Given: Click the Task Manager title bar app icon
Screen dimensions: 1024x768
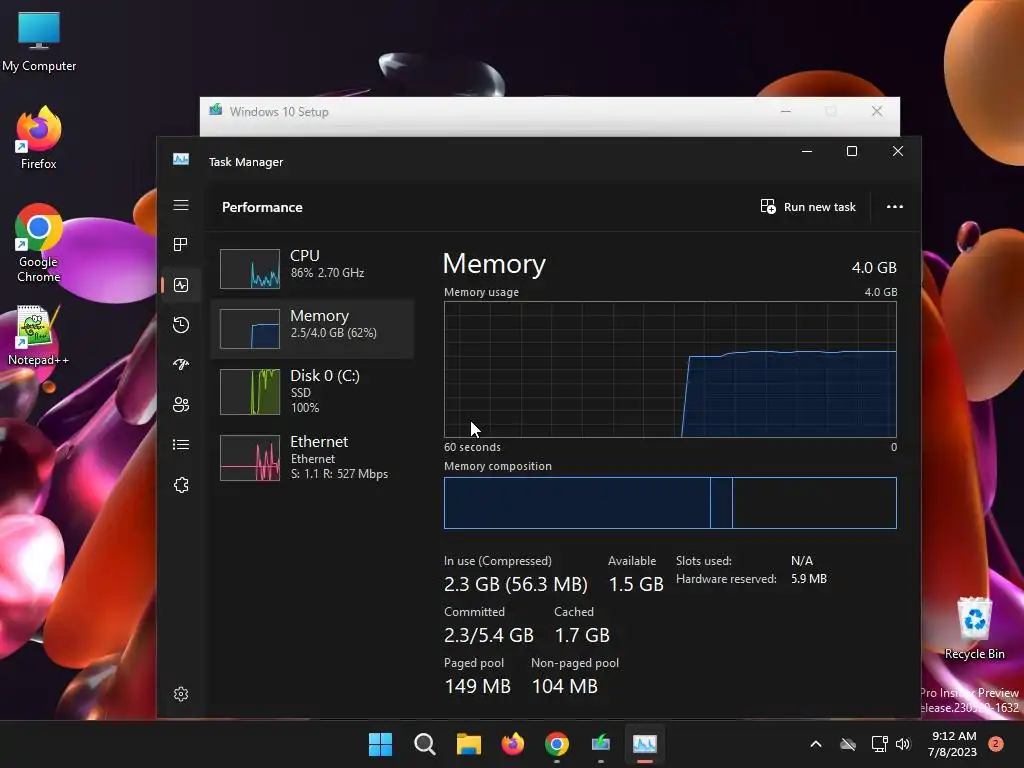Looking at the screenshot, I should point(181,159).
